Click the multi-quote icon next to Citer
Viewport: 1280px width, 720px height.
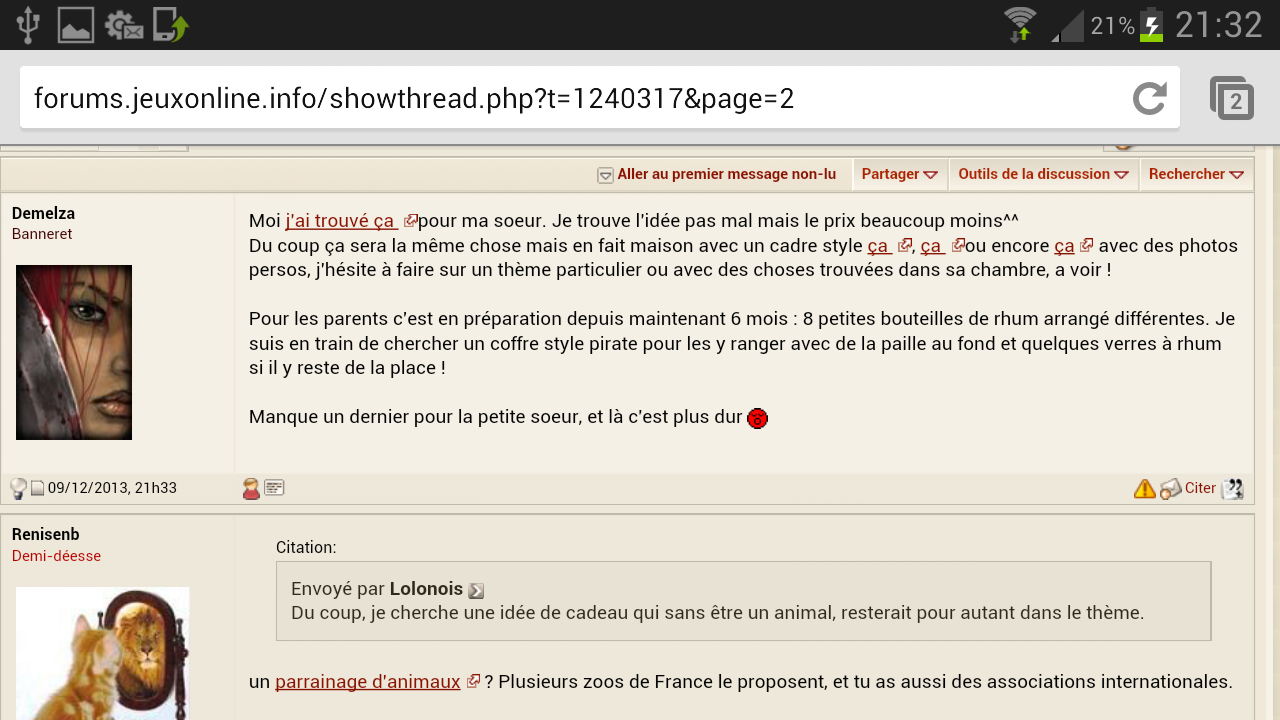tap(1232, 488)
